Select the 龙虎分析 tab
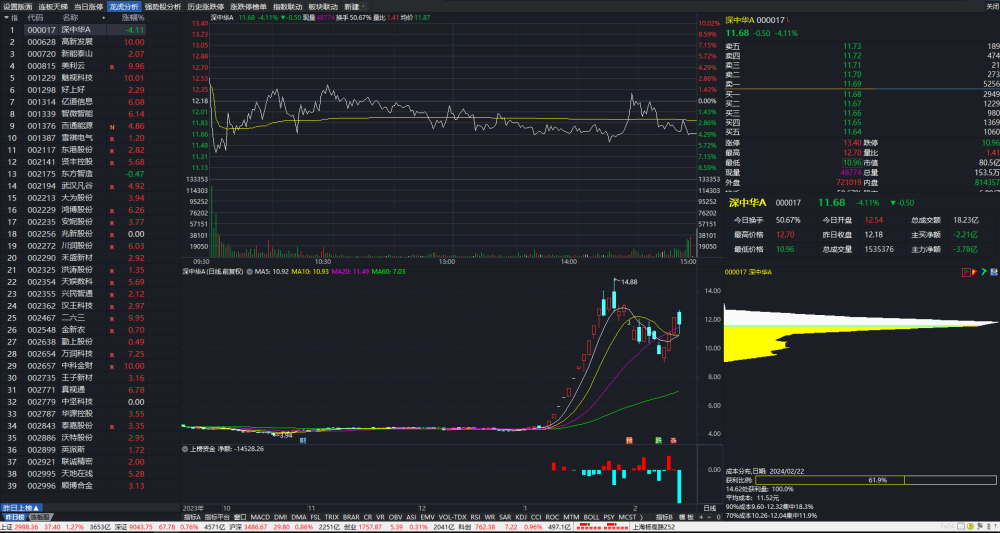 click(x=124, y=6)
